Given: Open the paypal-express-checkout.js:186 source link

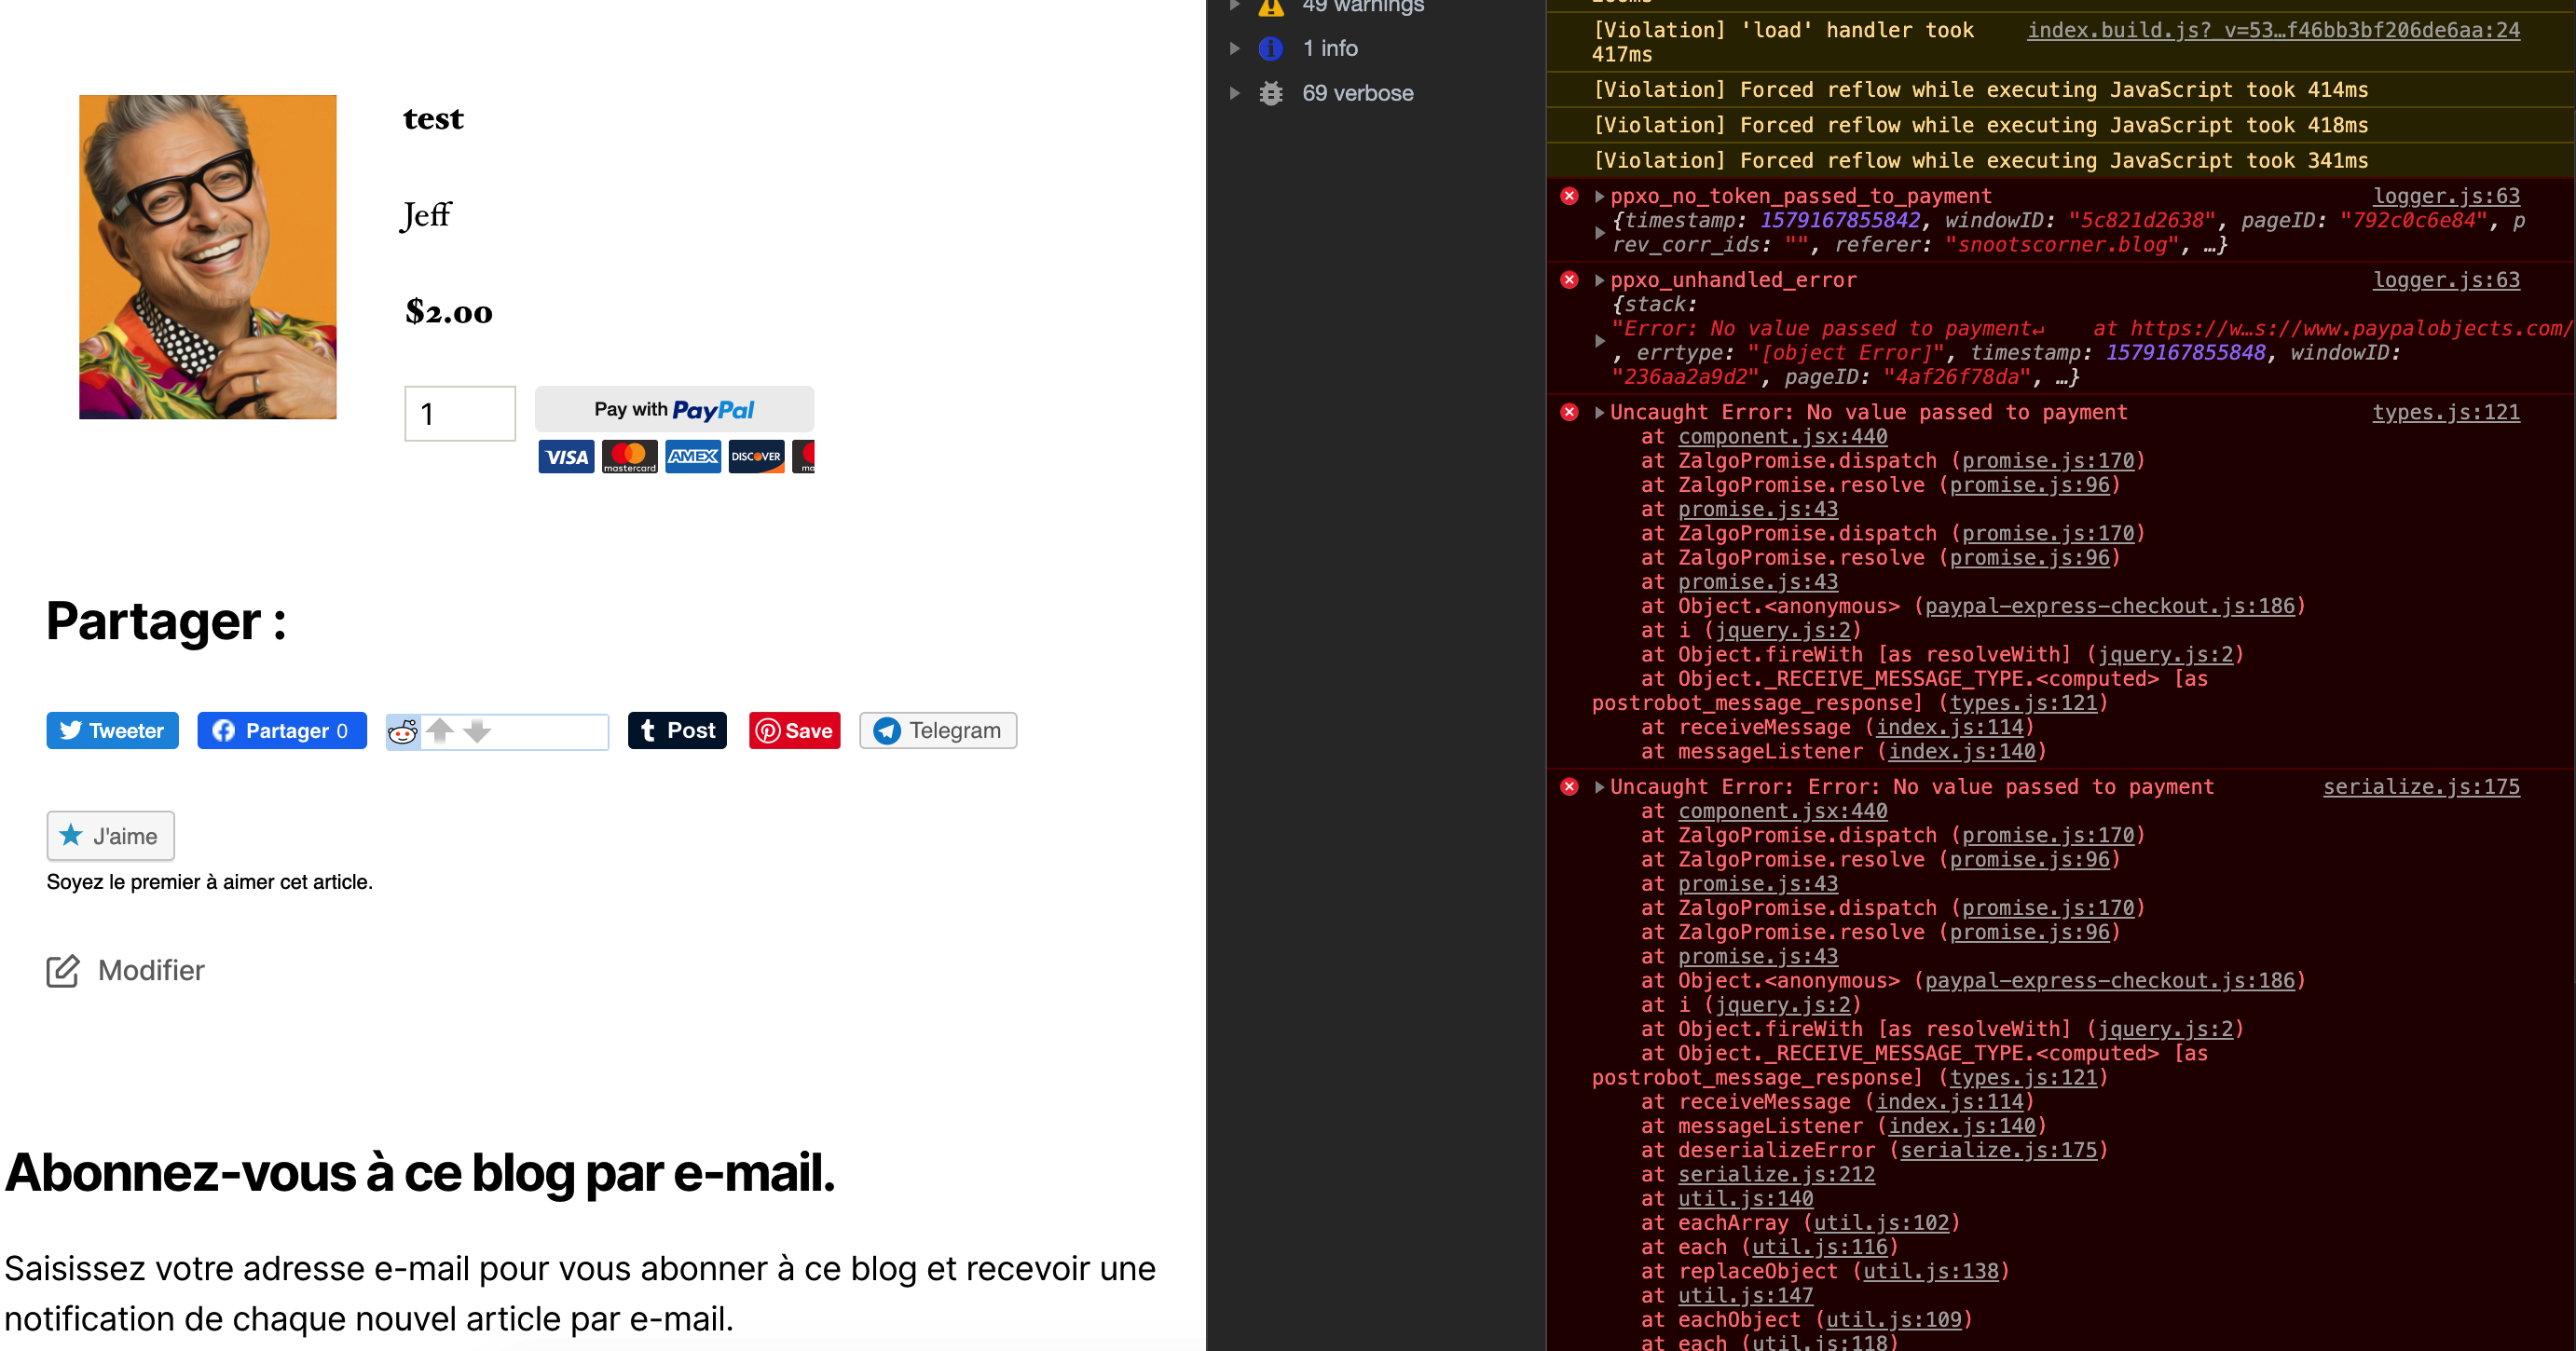Looking at the screenshot, I should (x=2109, y=606).
